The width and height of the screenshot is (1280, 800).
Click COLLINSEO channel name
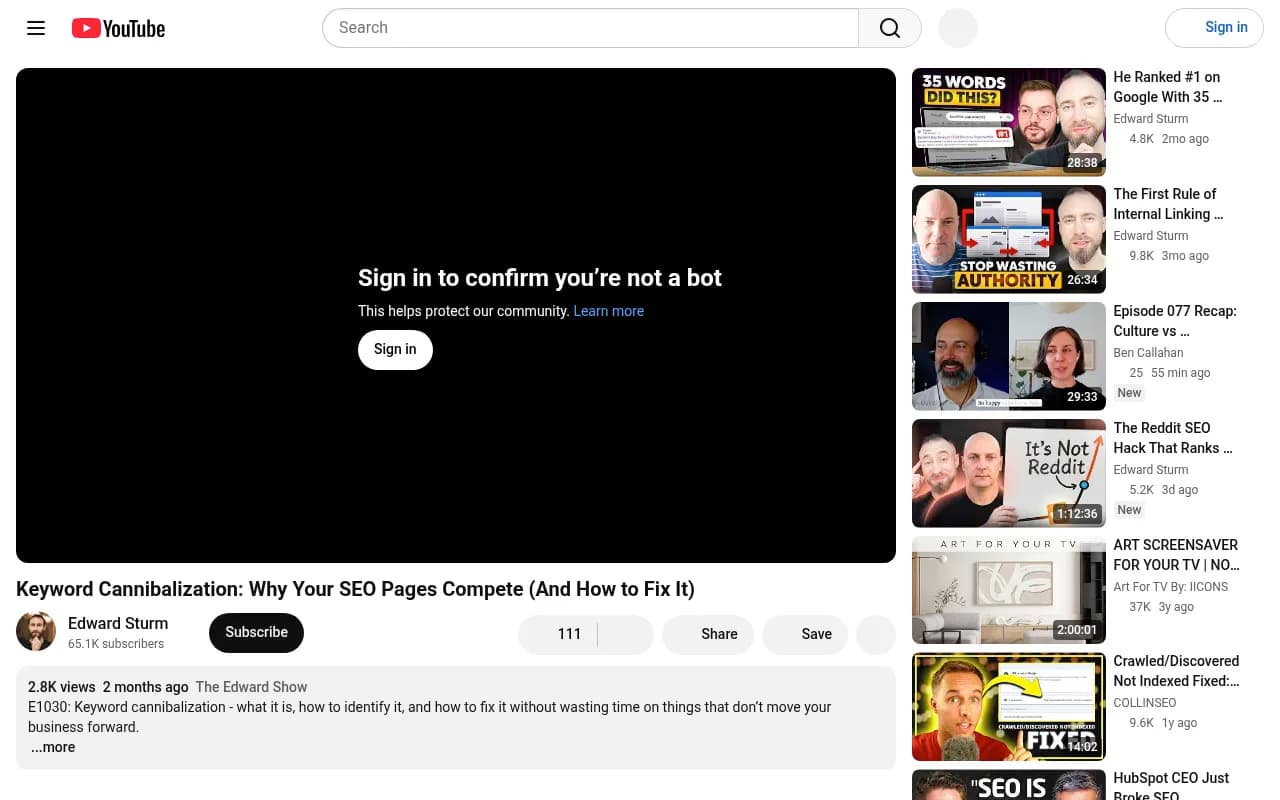tap(1145, 703)
